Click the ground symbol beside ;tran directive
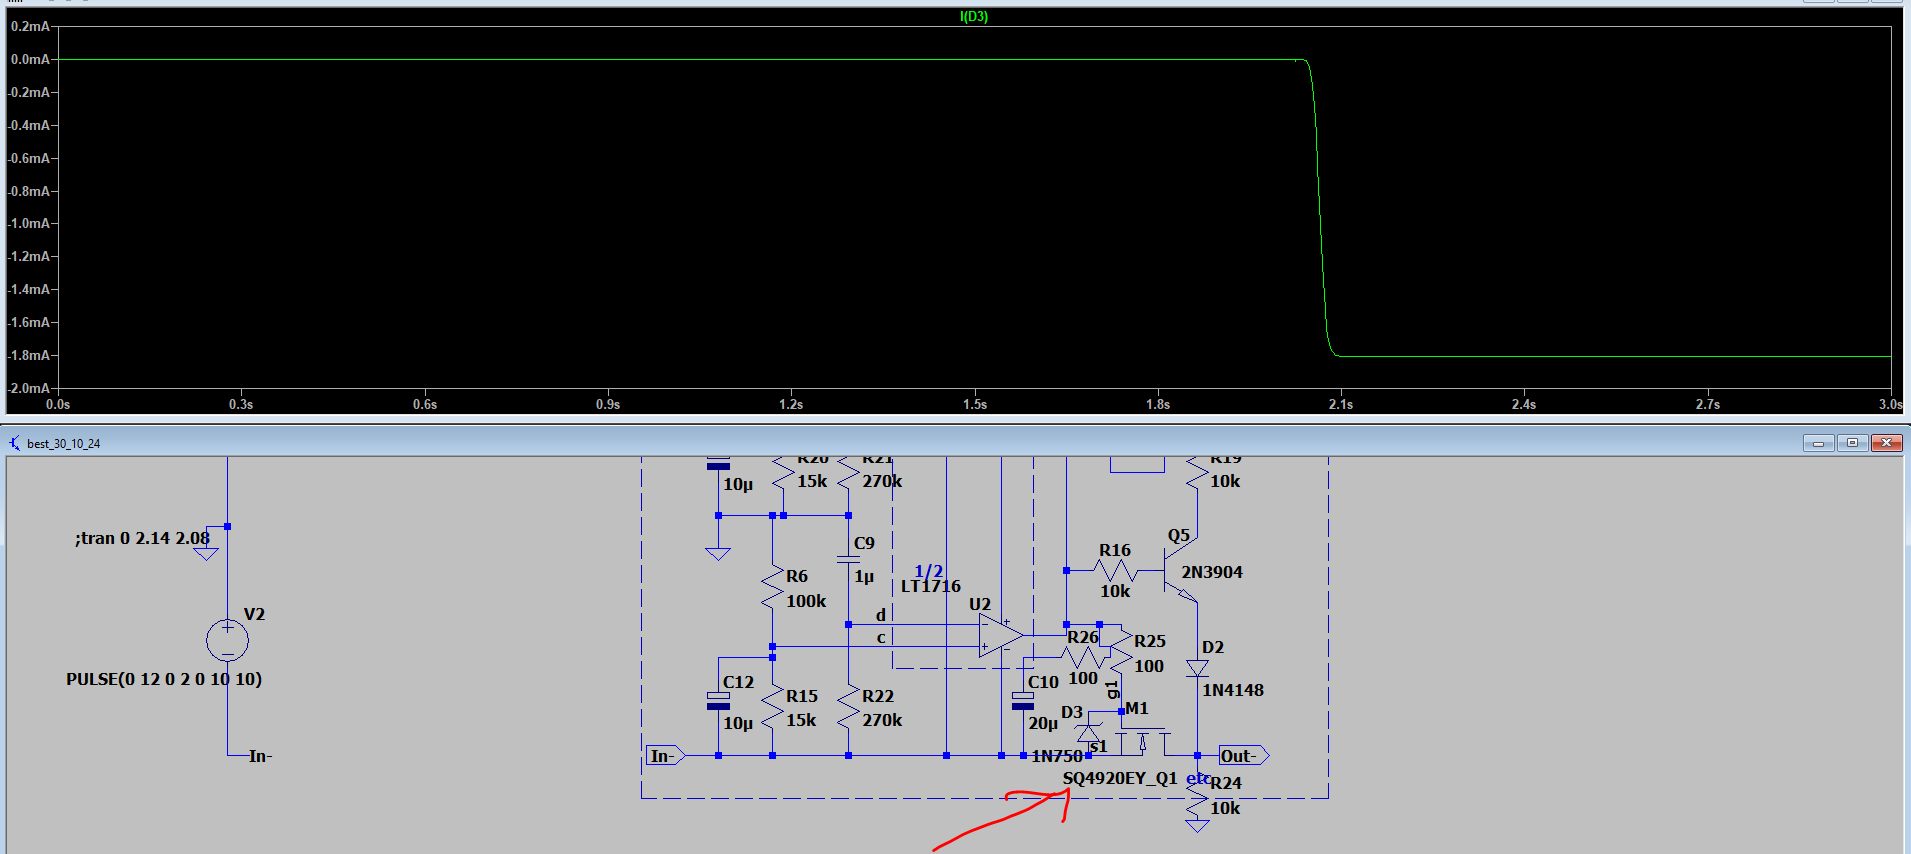Image resolution: width=1911 pixels, height=854 pixels. (206, 553)
